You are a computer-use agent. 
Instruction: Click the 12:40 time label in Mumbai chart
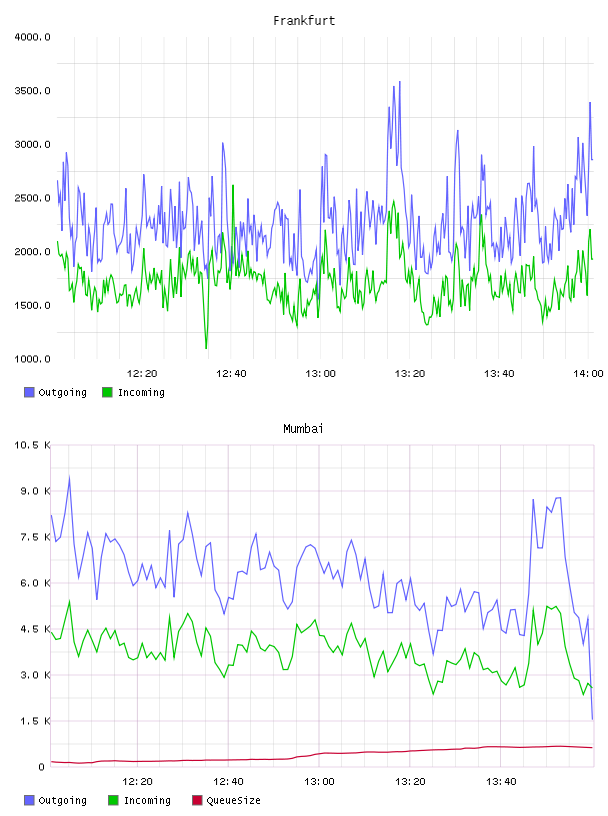click(x=228, y=781)
